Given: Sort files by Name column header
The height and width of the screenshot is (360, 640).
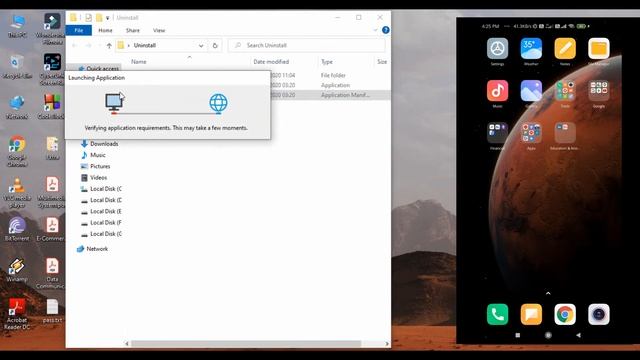Looking at the screenshot, I should [139, 62].
